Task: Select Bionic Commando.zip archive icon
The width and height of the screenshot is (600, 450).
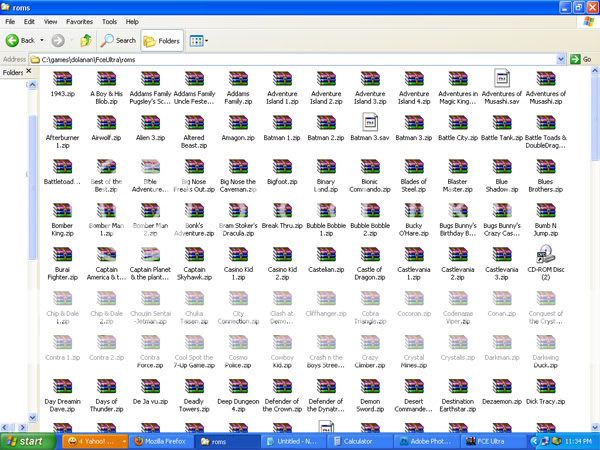Action: pyautogui.click(x=370, y=167)
